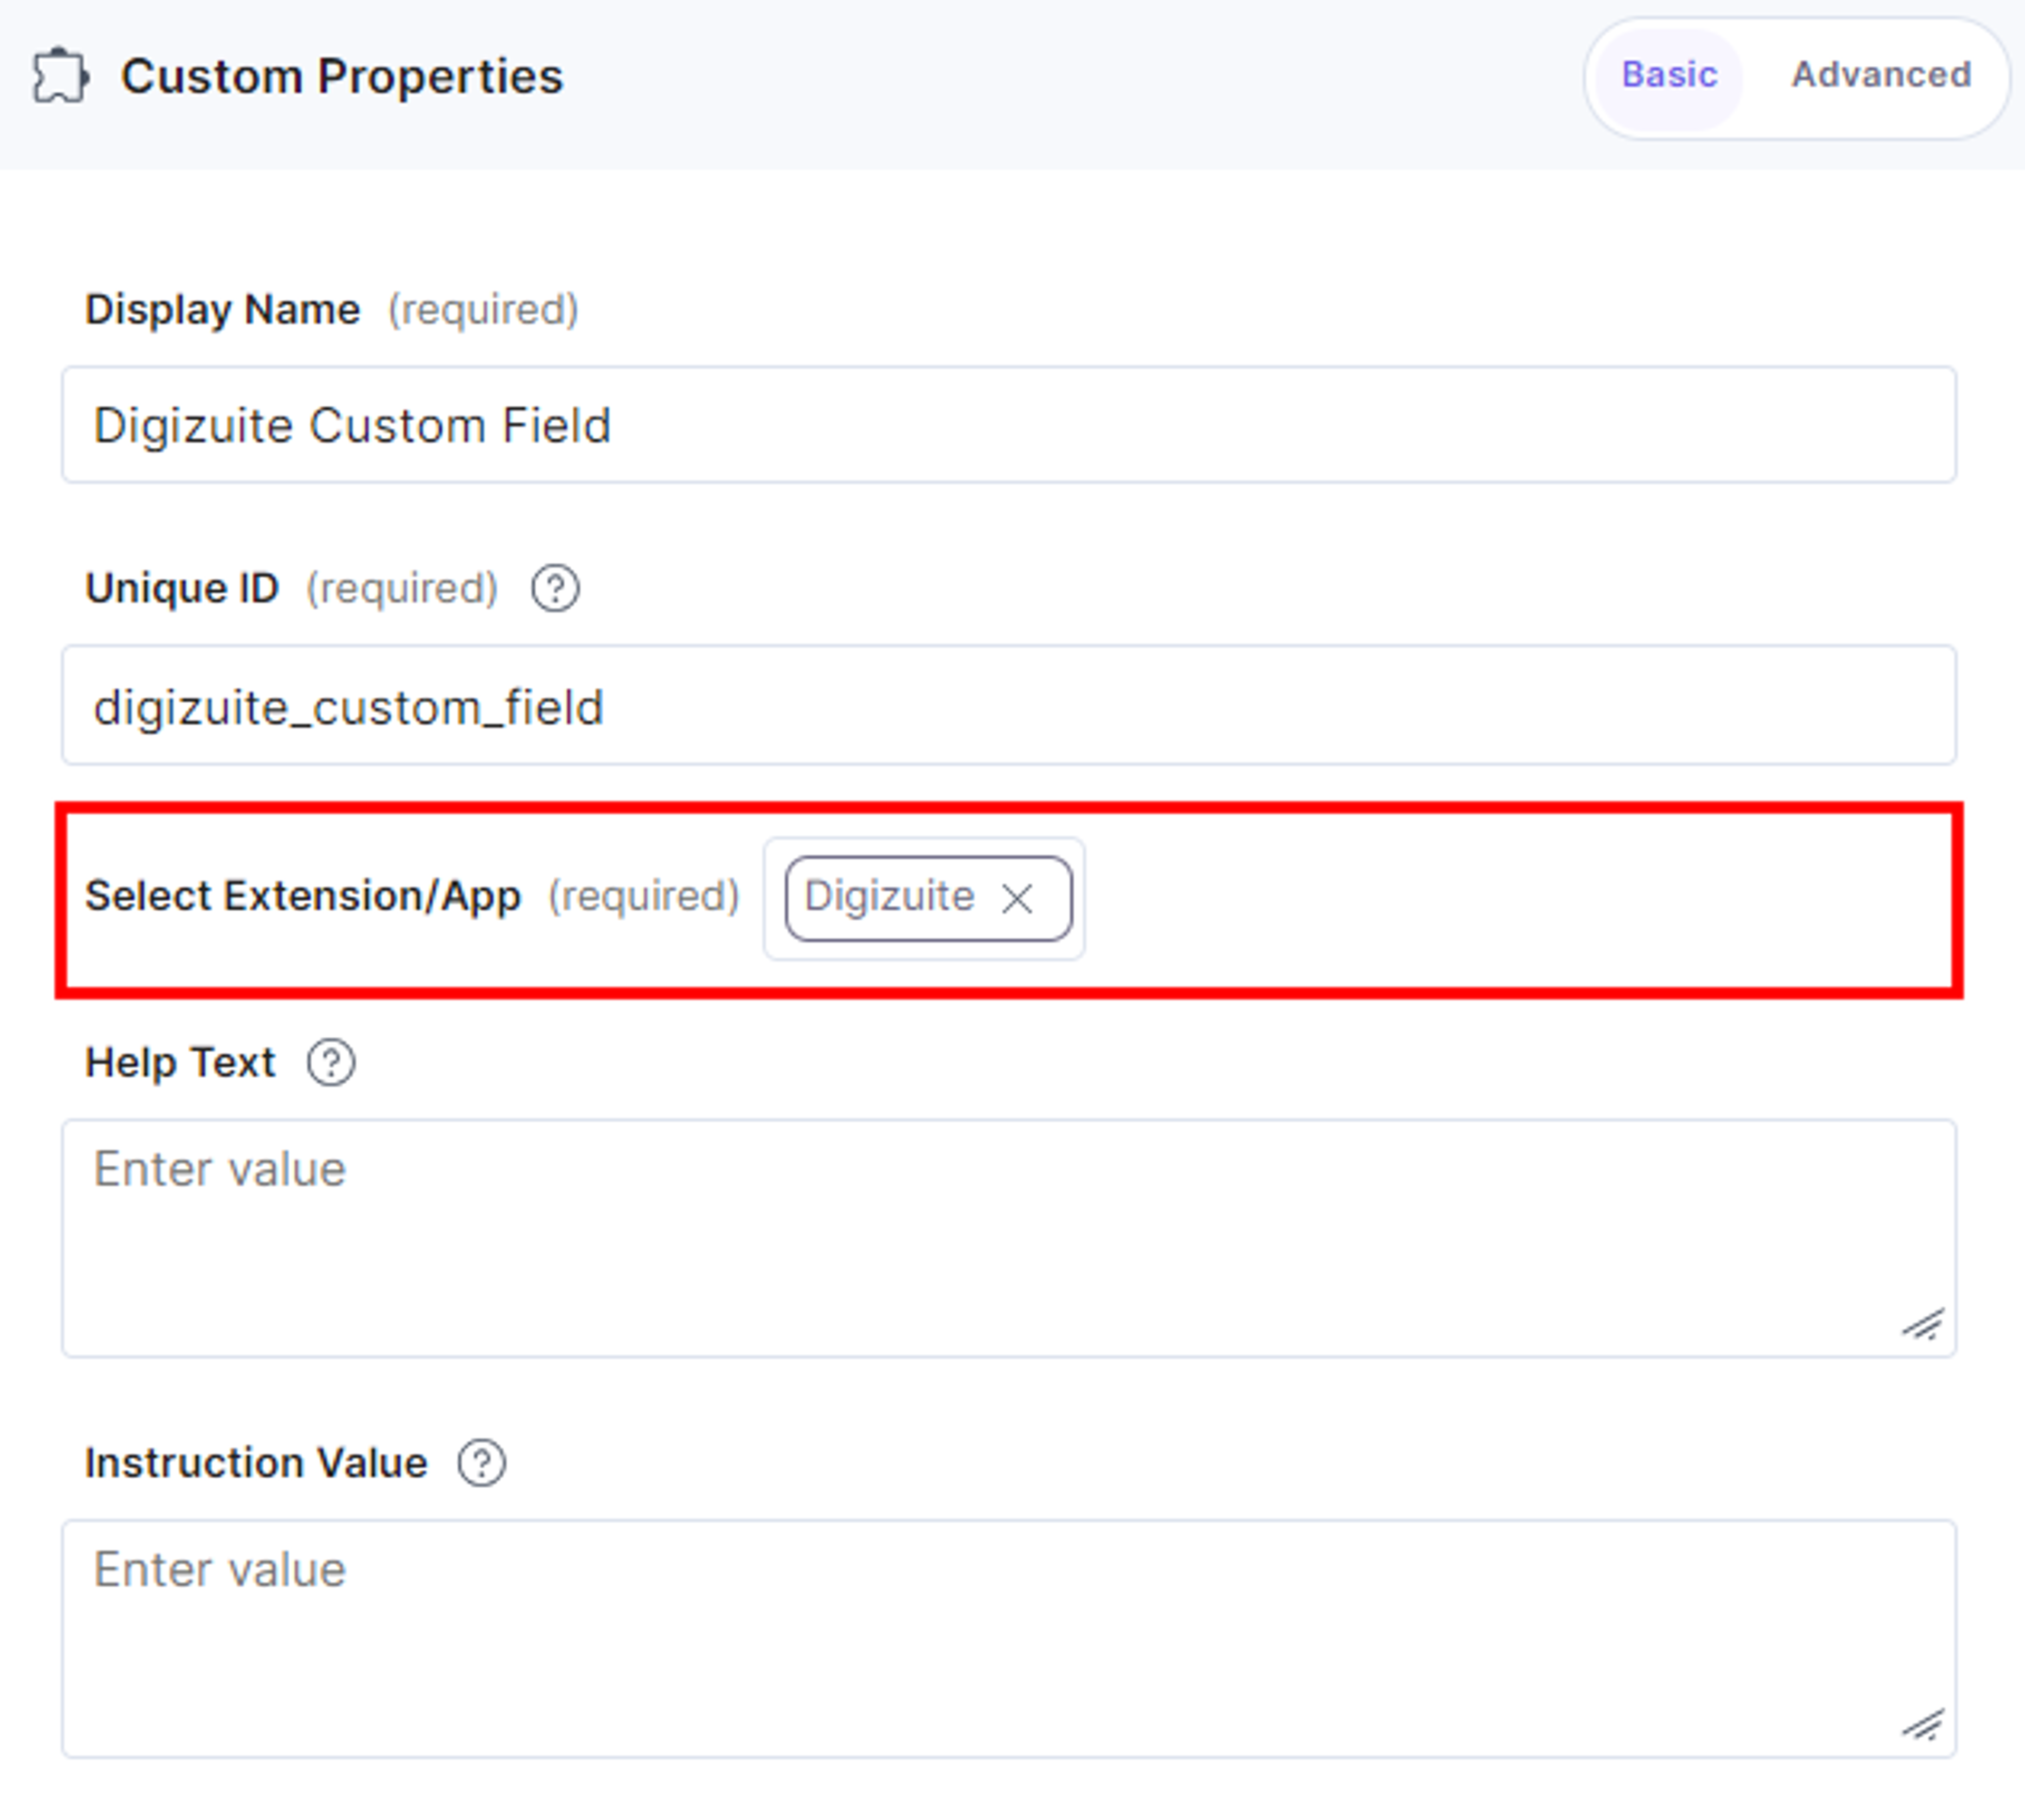The width and height of the screenshot is (2025, 1820).
Task: Click inside the Instruction Value textarea
Action: pos(1009,1639)
